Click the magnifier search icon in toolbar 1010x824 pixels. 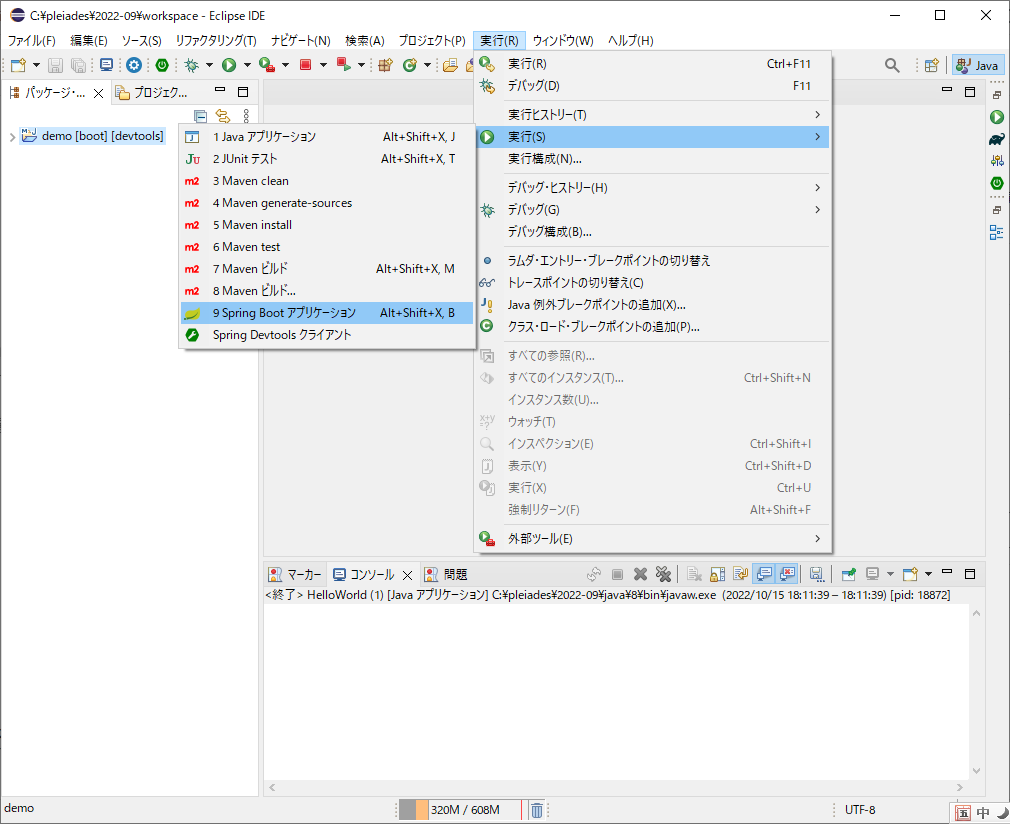pyautogui.click(x=892, y=65)
